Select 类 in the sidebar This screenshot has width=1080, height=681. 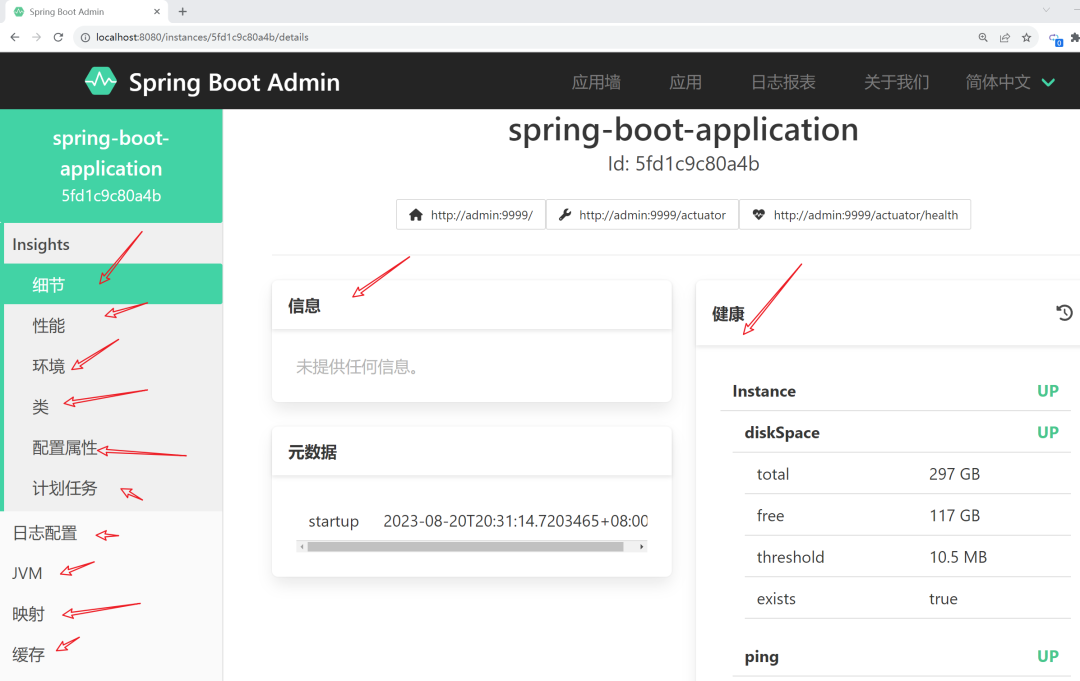(113, 406)
